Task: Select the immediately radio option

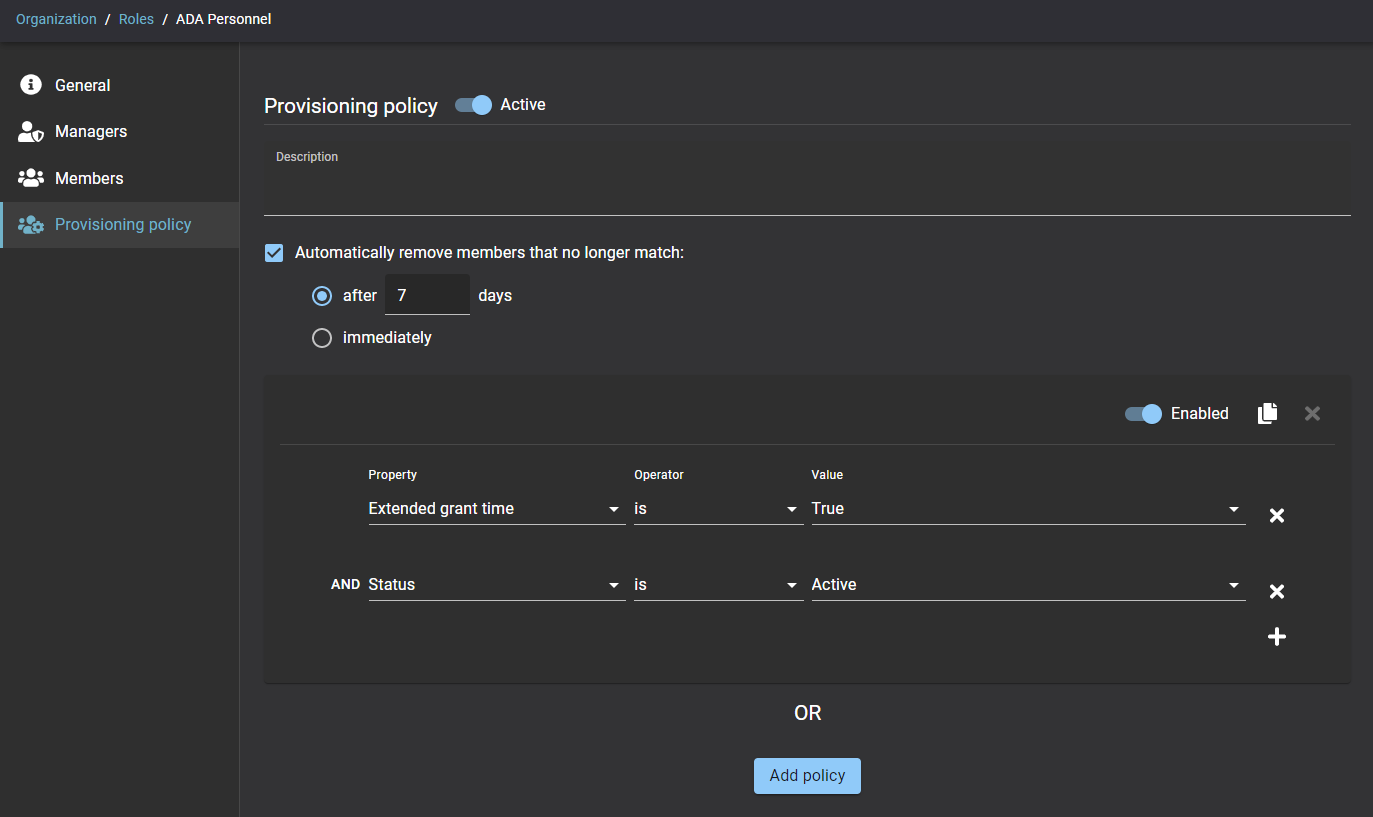Action: (x=322, y=338)
